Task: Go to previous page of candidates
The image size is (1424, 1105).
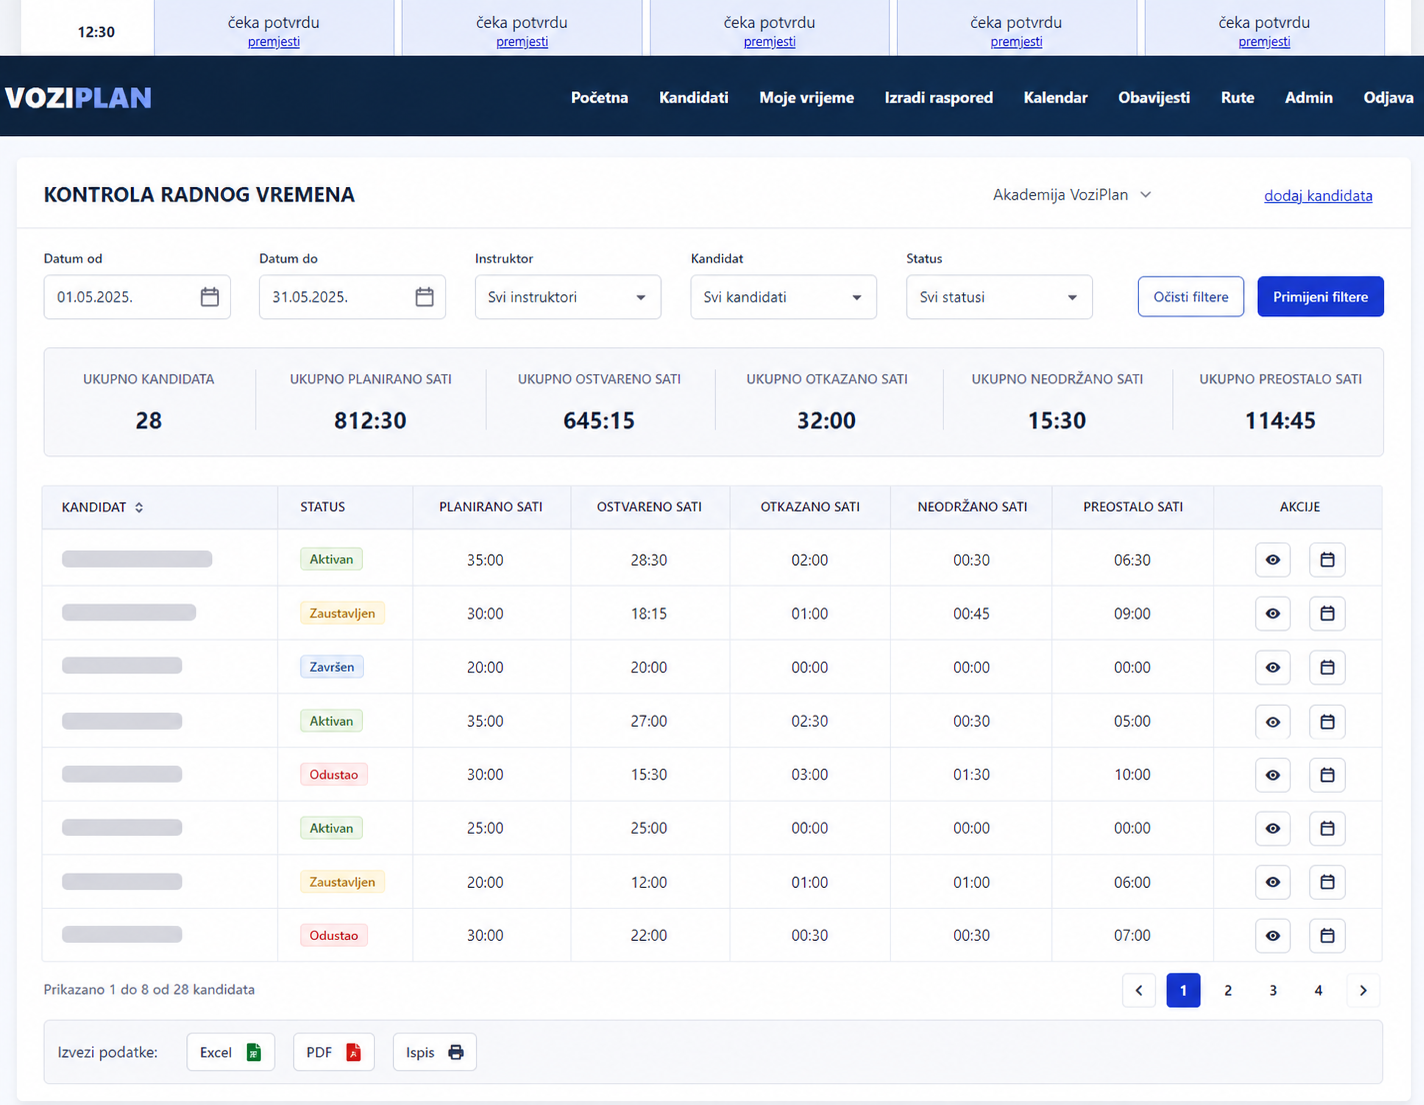Action: [1138, 990]
